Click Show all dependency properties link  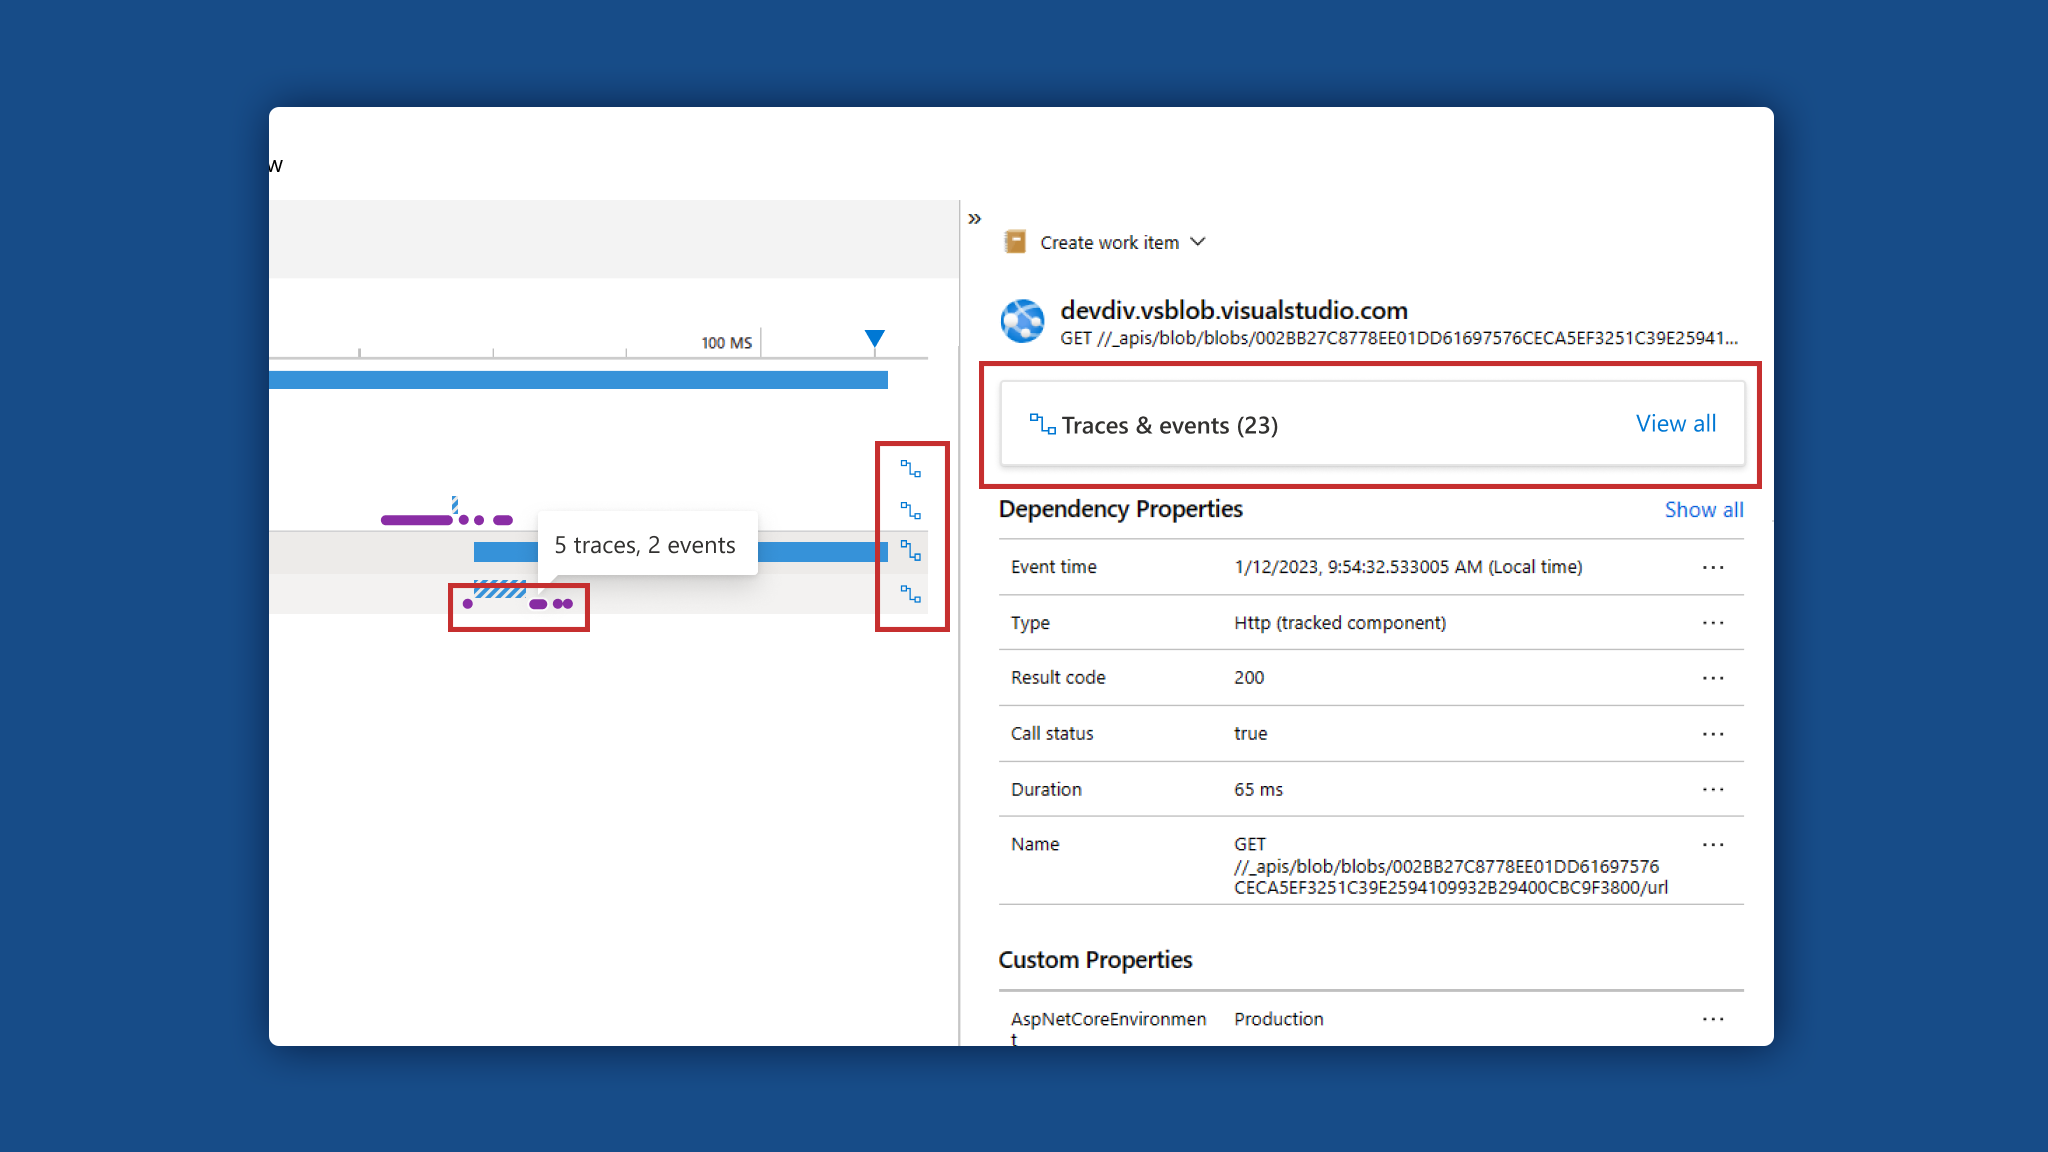(1704, 510)
